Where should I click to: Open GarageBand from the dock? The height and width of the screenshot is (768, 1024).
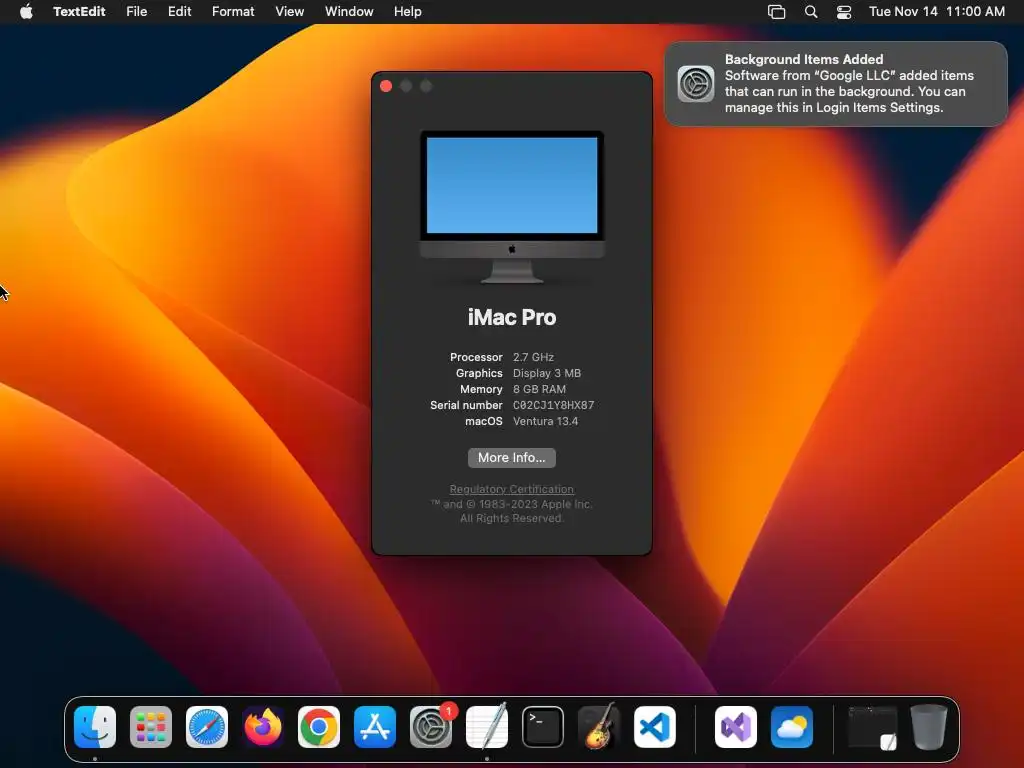pos(599,726)
